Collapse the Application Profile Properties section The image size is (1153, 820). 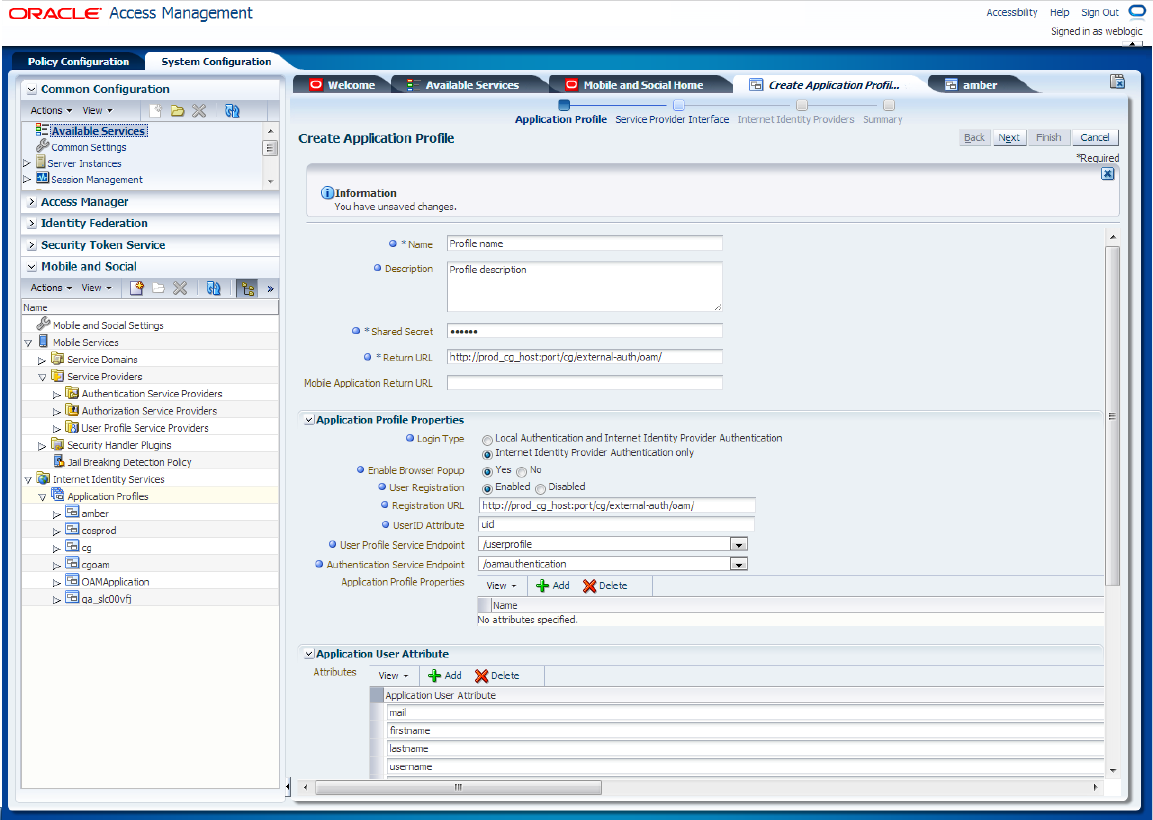(310, 420)
